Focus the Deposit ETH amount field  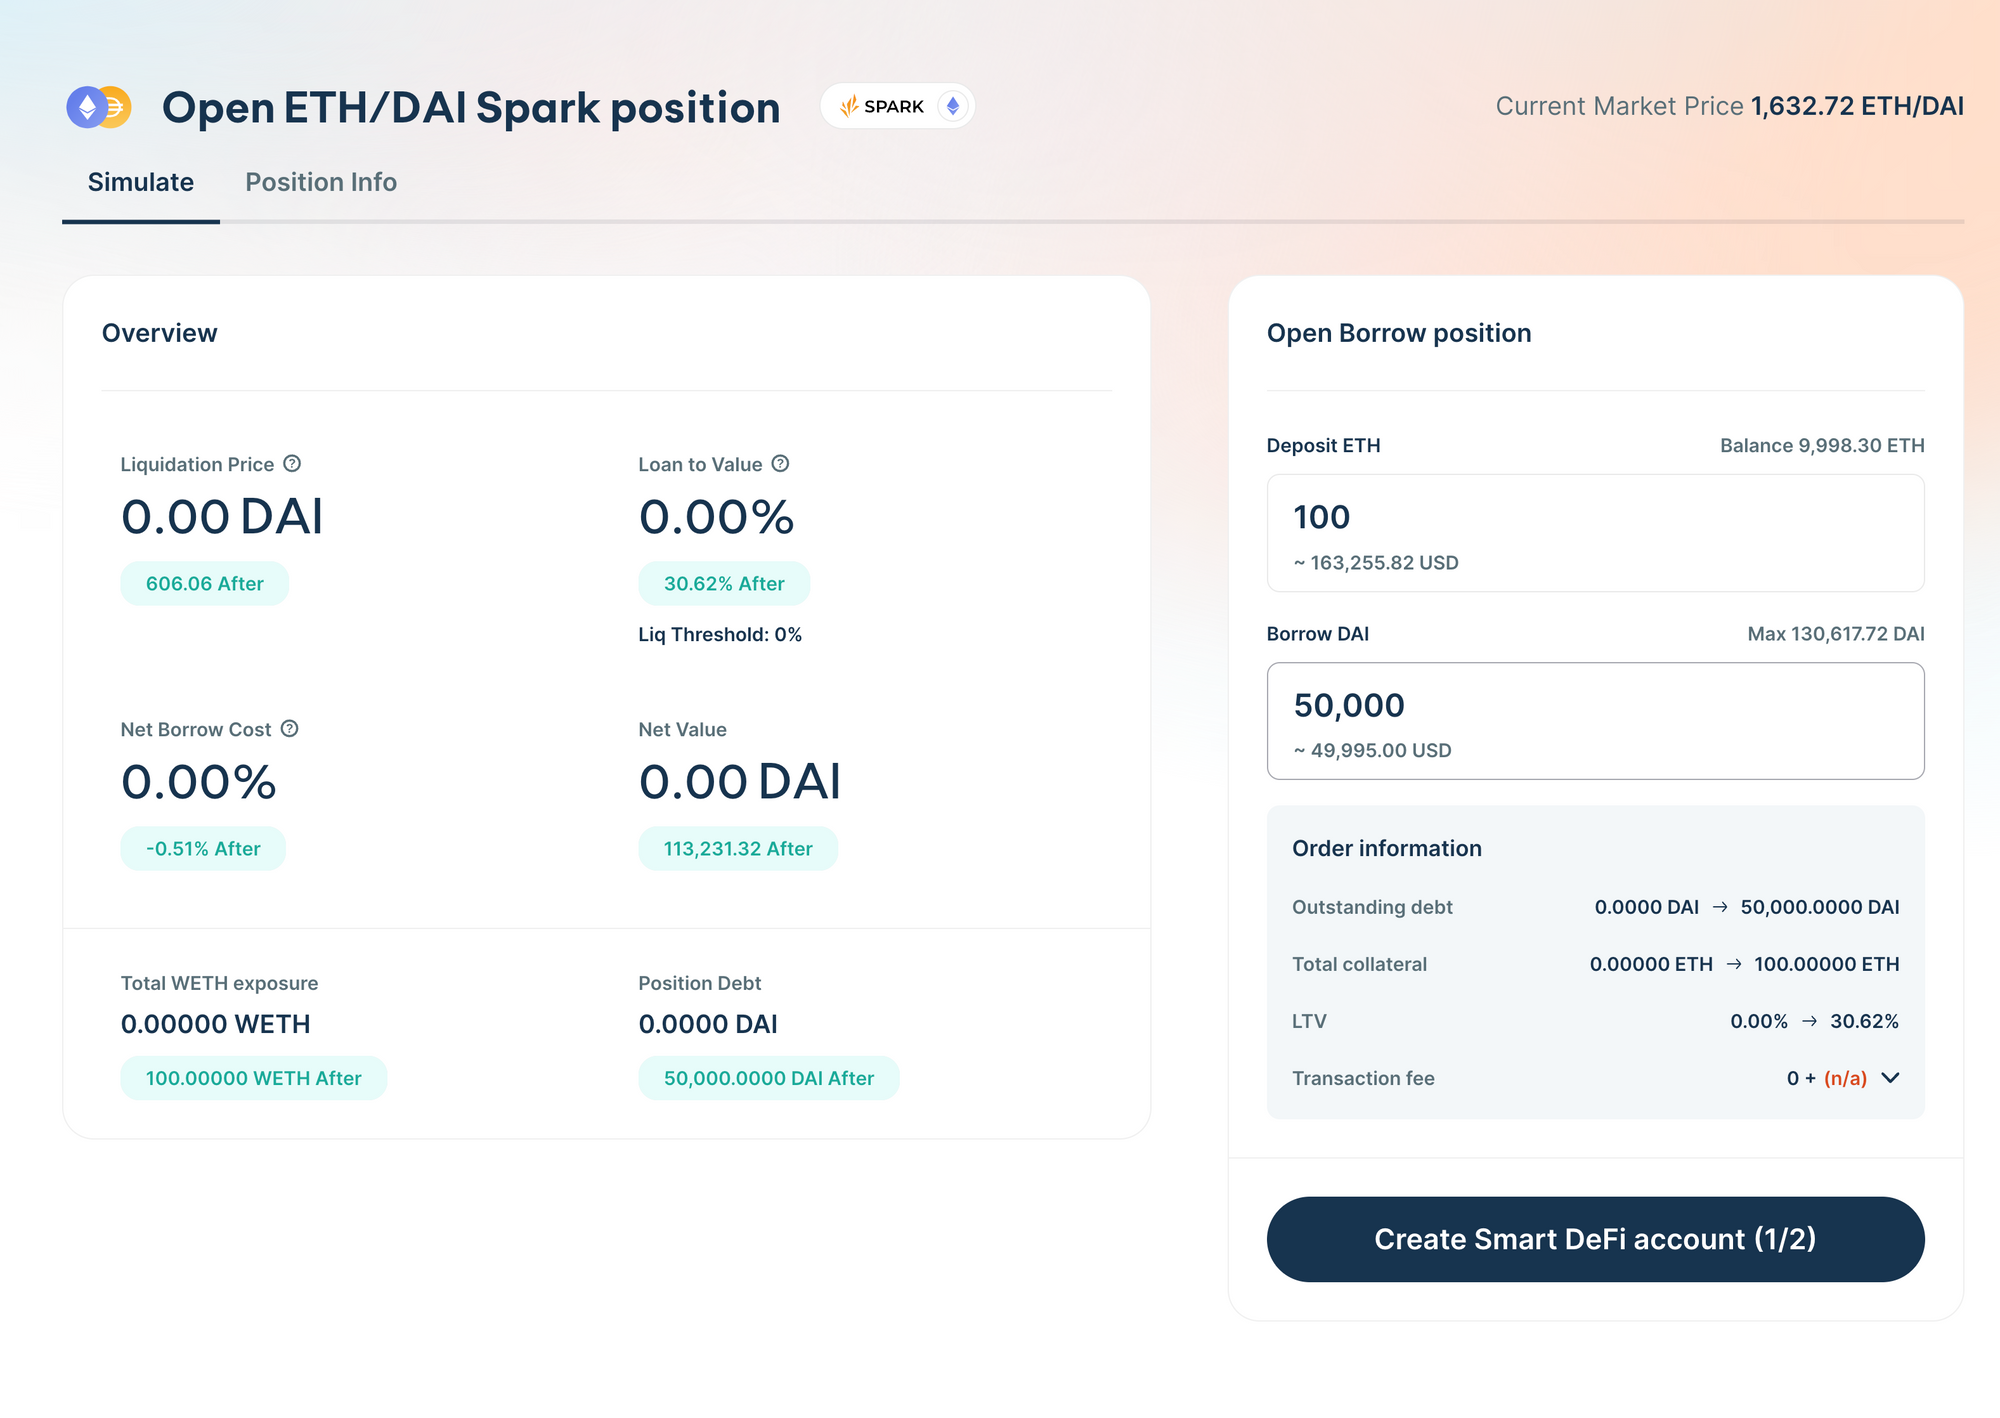[1594, 518]
